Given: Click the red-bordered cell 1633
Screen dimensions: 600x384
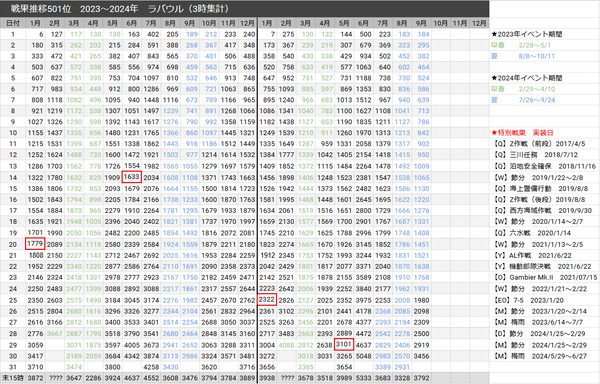Looking at the screenshot, I should pos(132,177).
